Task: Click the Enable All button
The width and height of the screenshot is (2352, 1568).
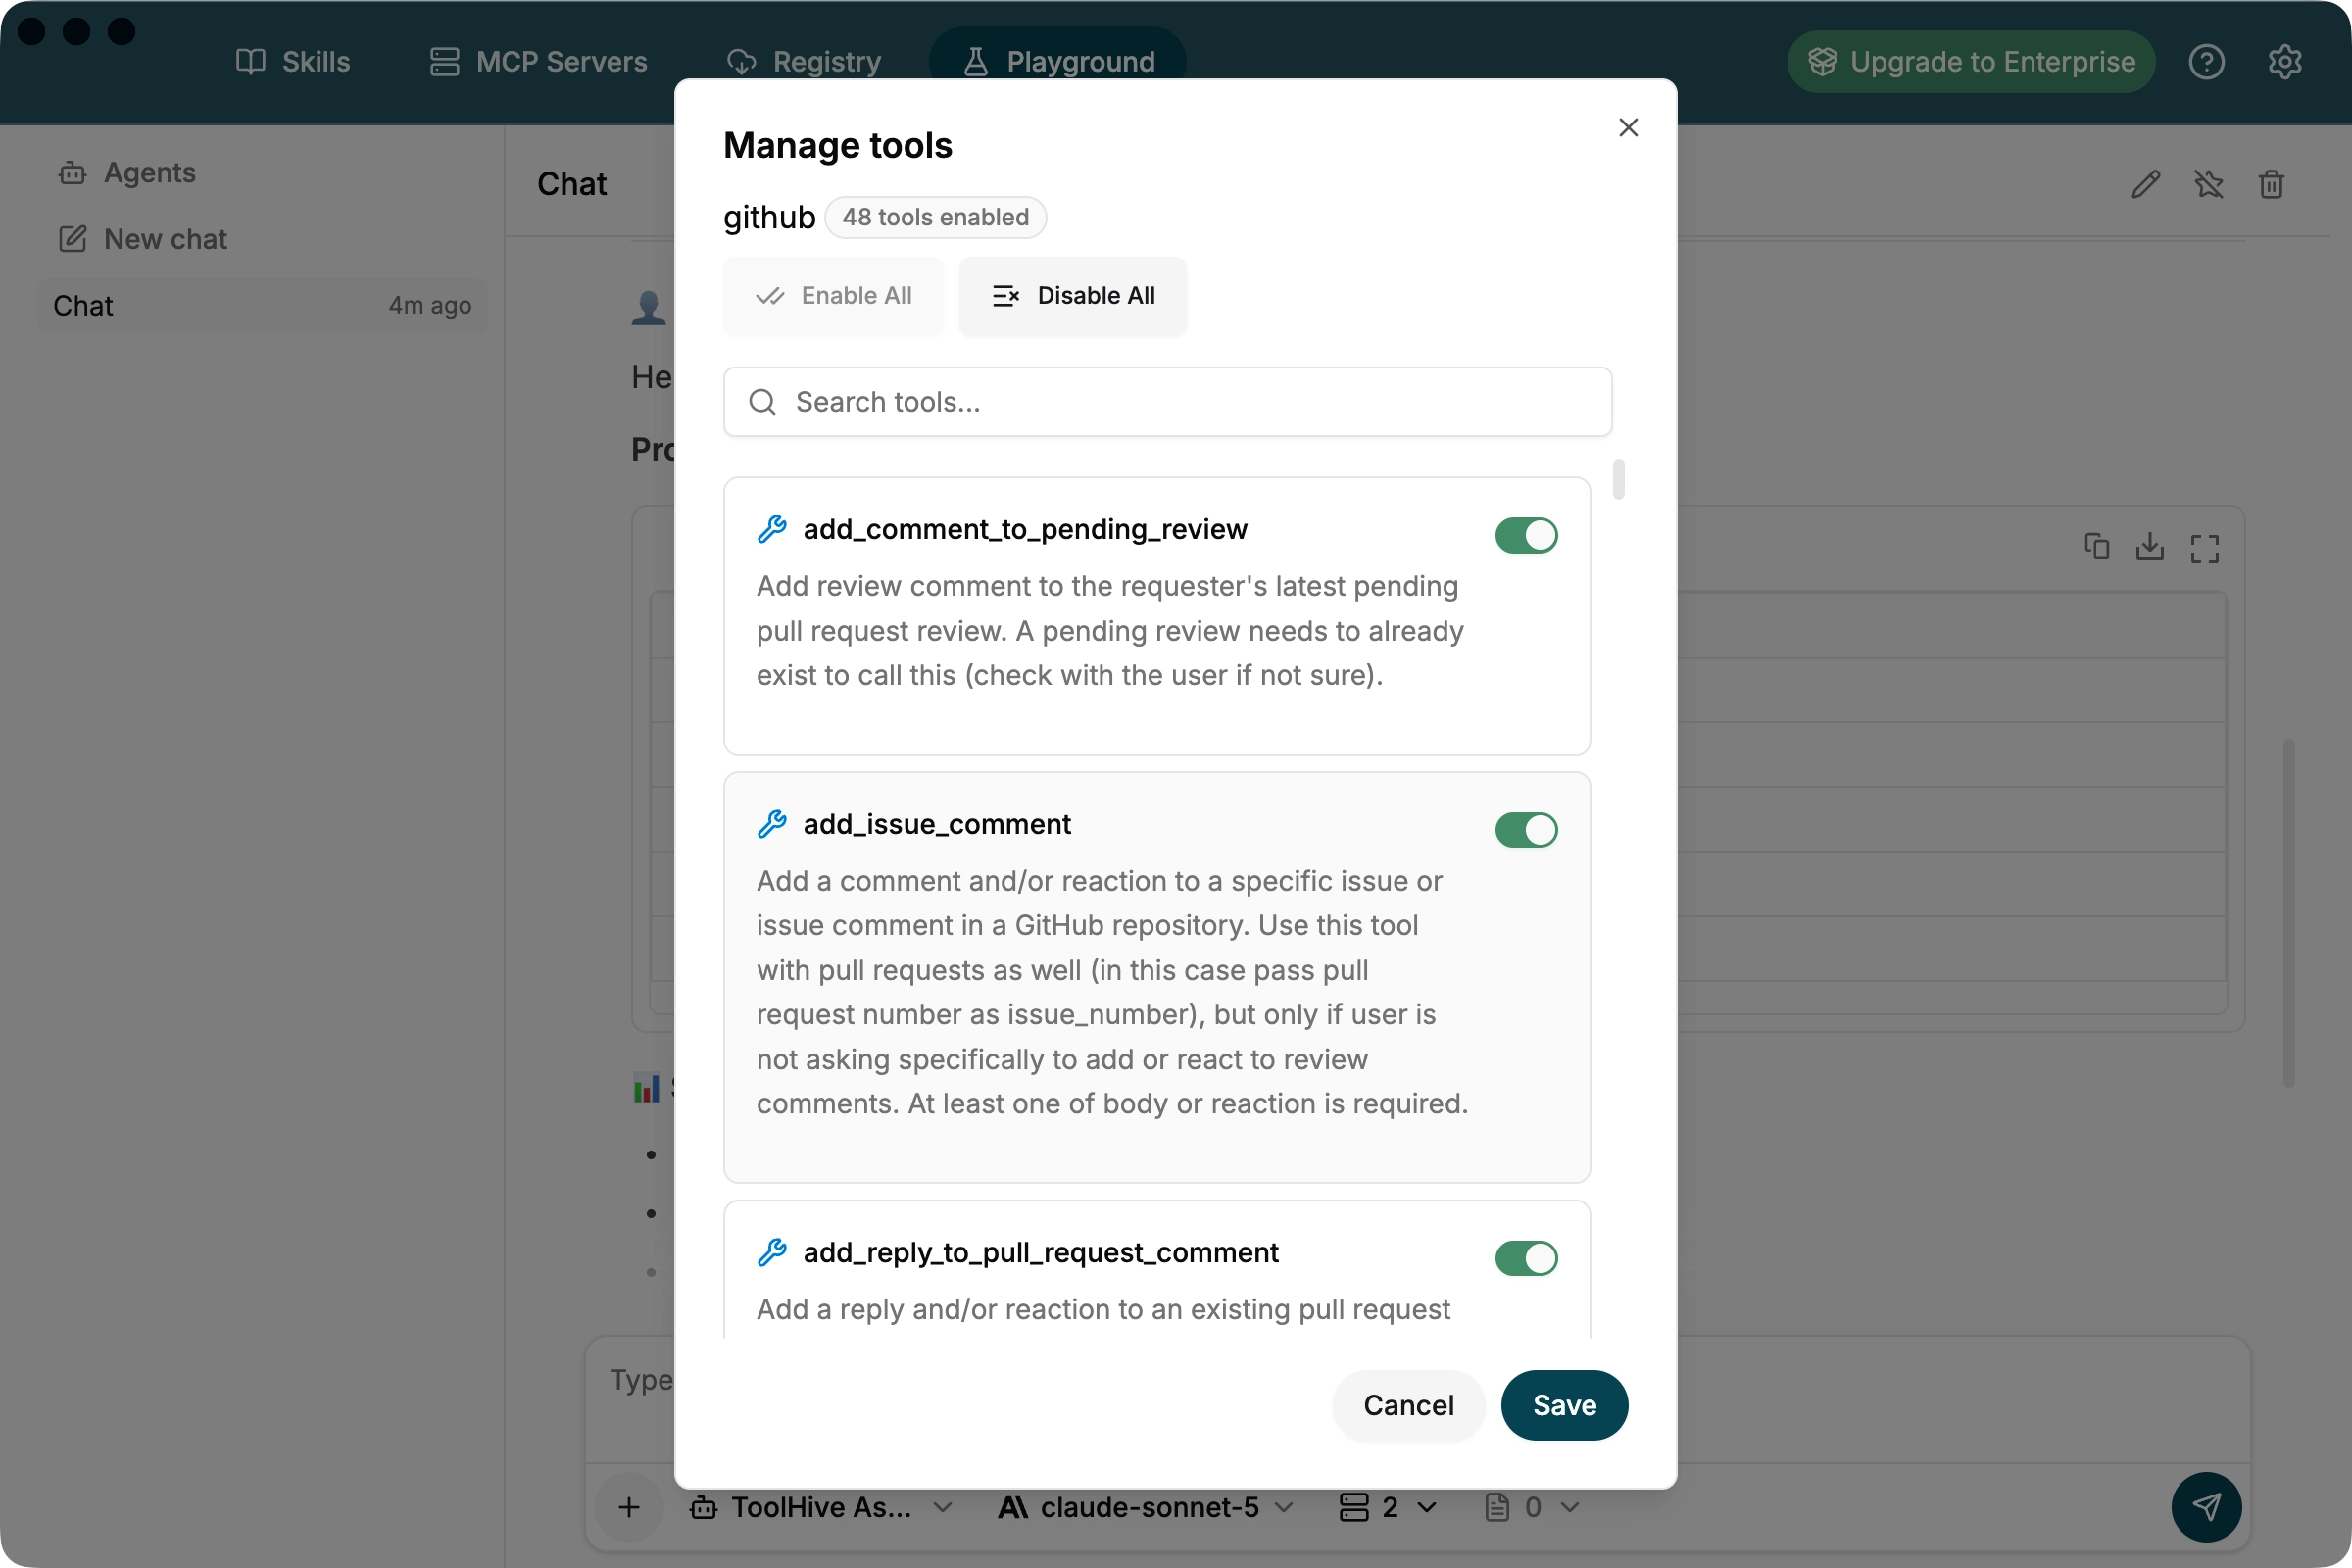Action: pyautogui.click(x=833, y=296)
